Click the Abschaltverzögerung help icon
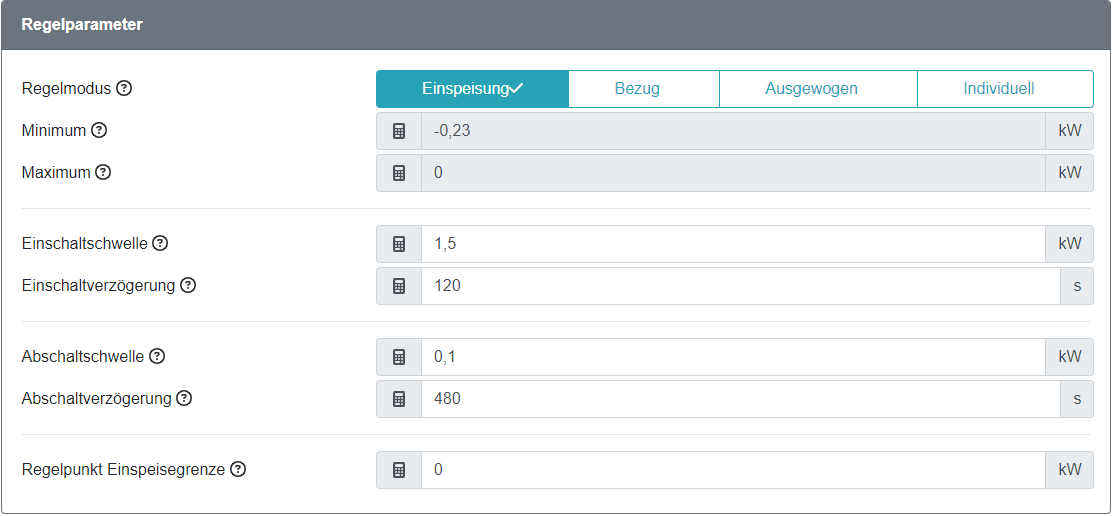 click(x=184, y=398)
